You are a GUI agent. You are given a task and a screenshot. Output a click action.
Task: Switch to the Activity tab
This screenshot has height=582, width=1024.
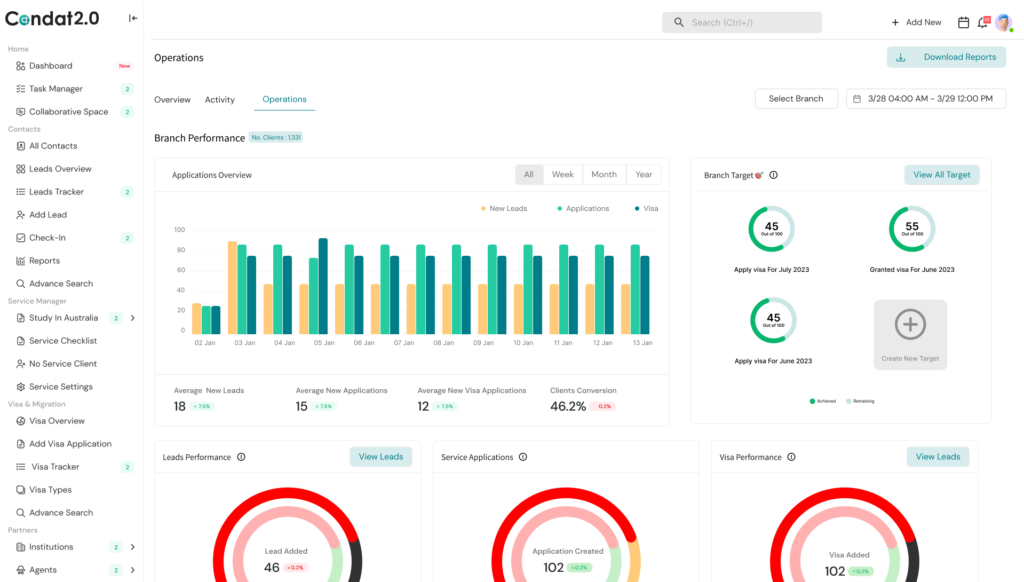(x=219, y=100)
